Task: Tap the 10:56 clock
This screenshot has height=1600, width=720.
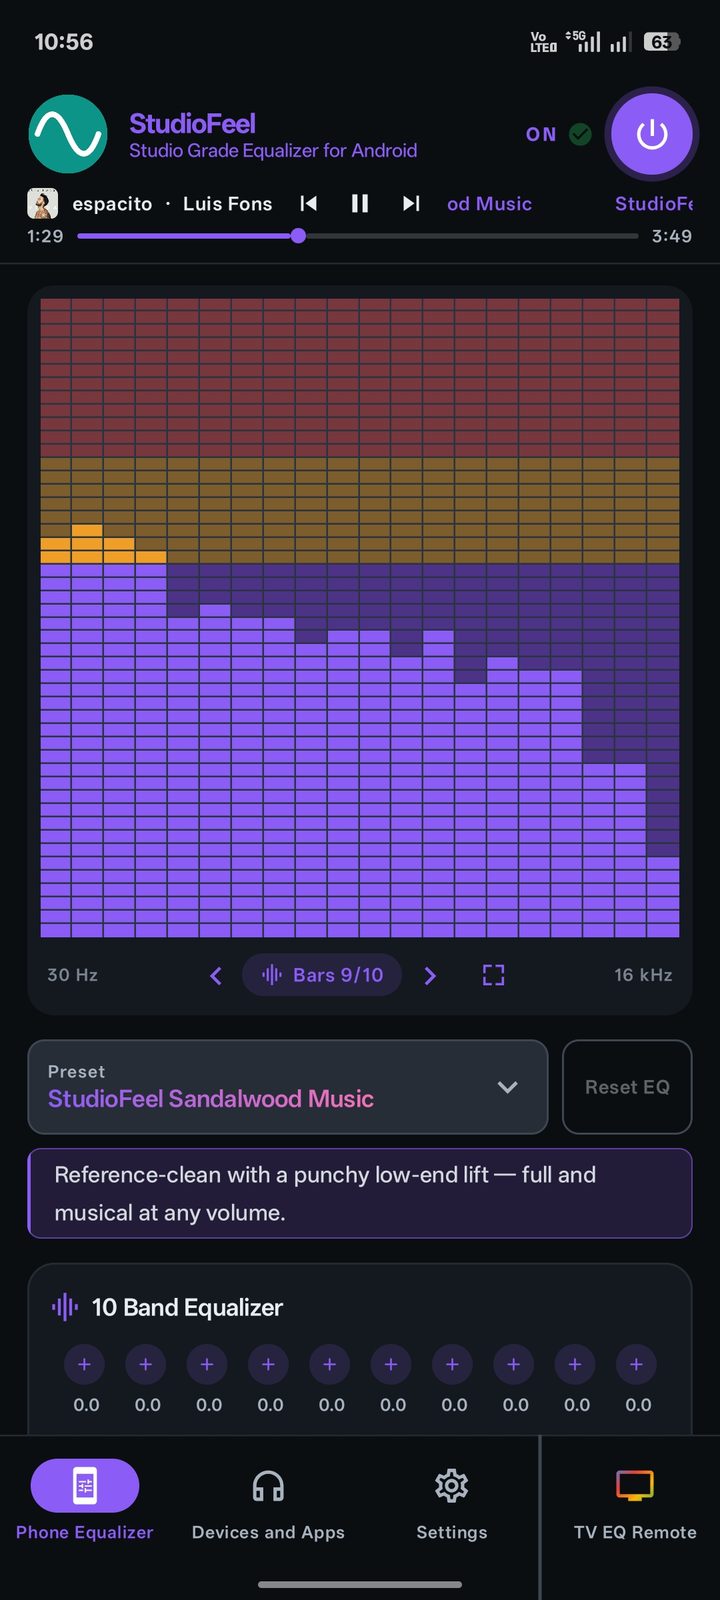Action: click(x=63, y=42)
